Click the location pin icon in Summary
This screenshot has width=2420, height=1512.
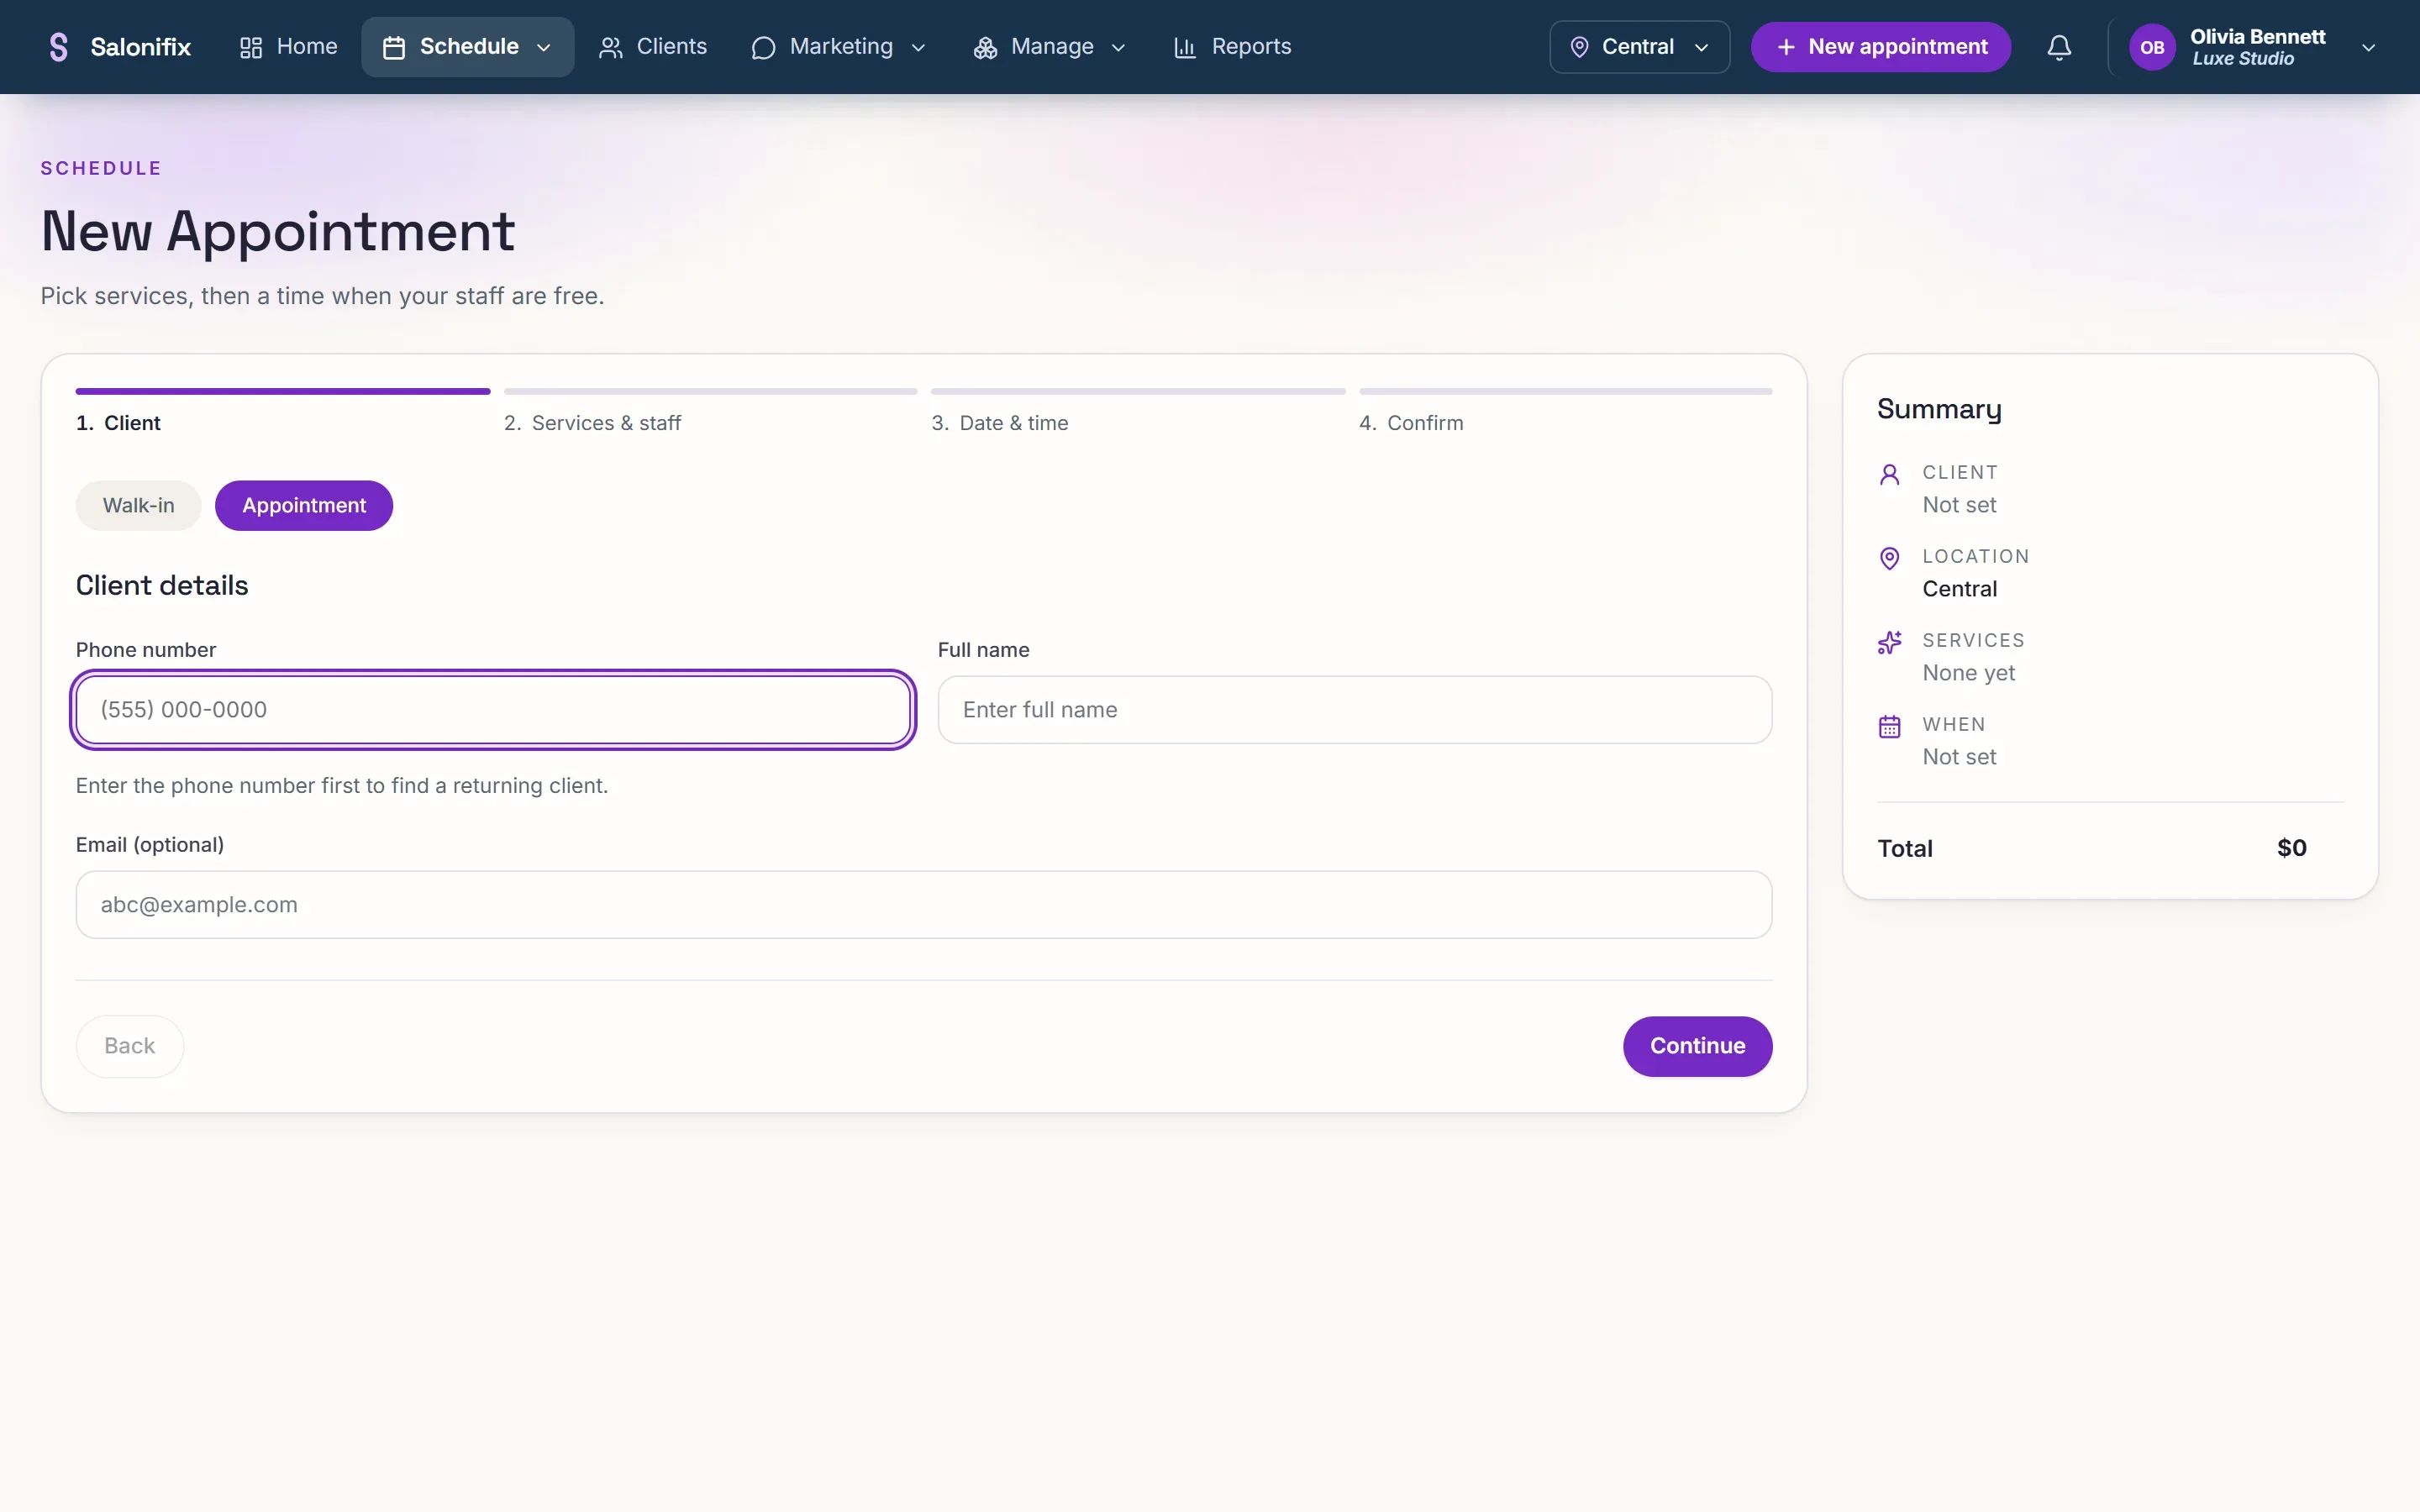pos(1889,558)
